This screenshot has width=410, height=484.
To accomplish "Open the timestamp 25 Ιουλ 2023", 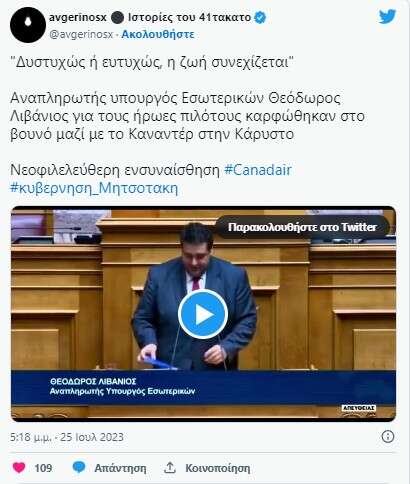I will click(x=67, y=437).
